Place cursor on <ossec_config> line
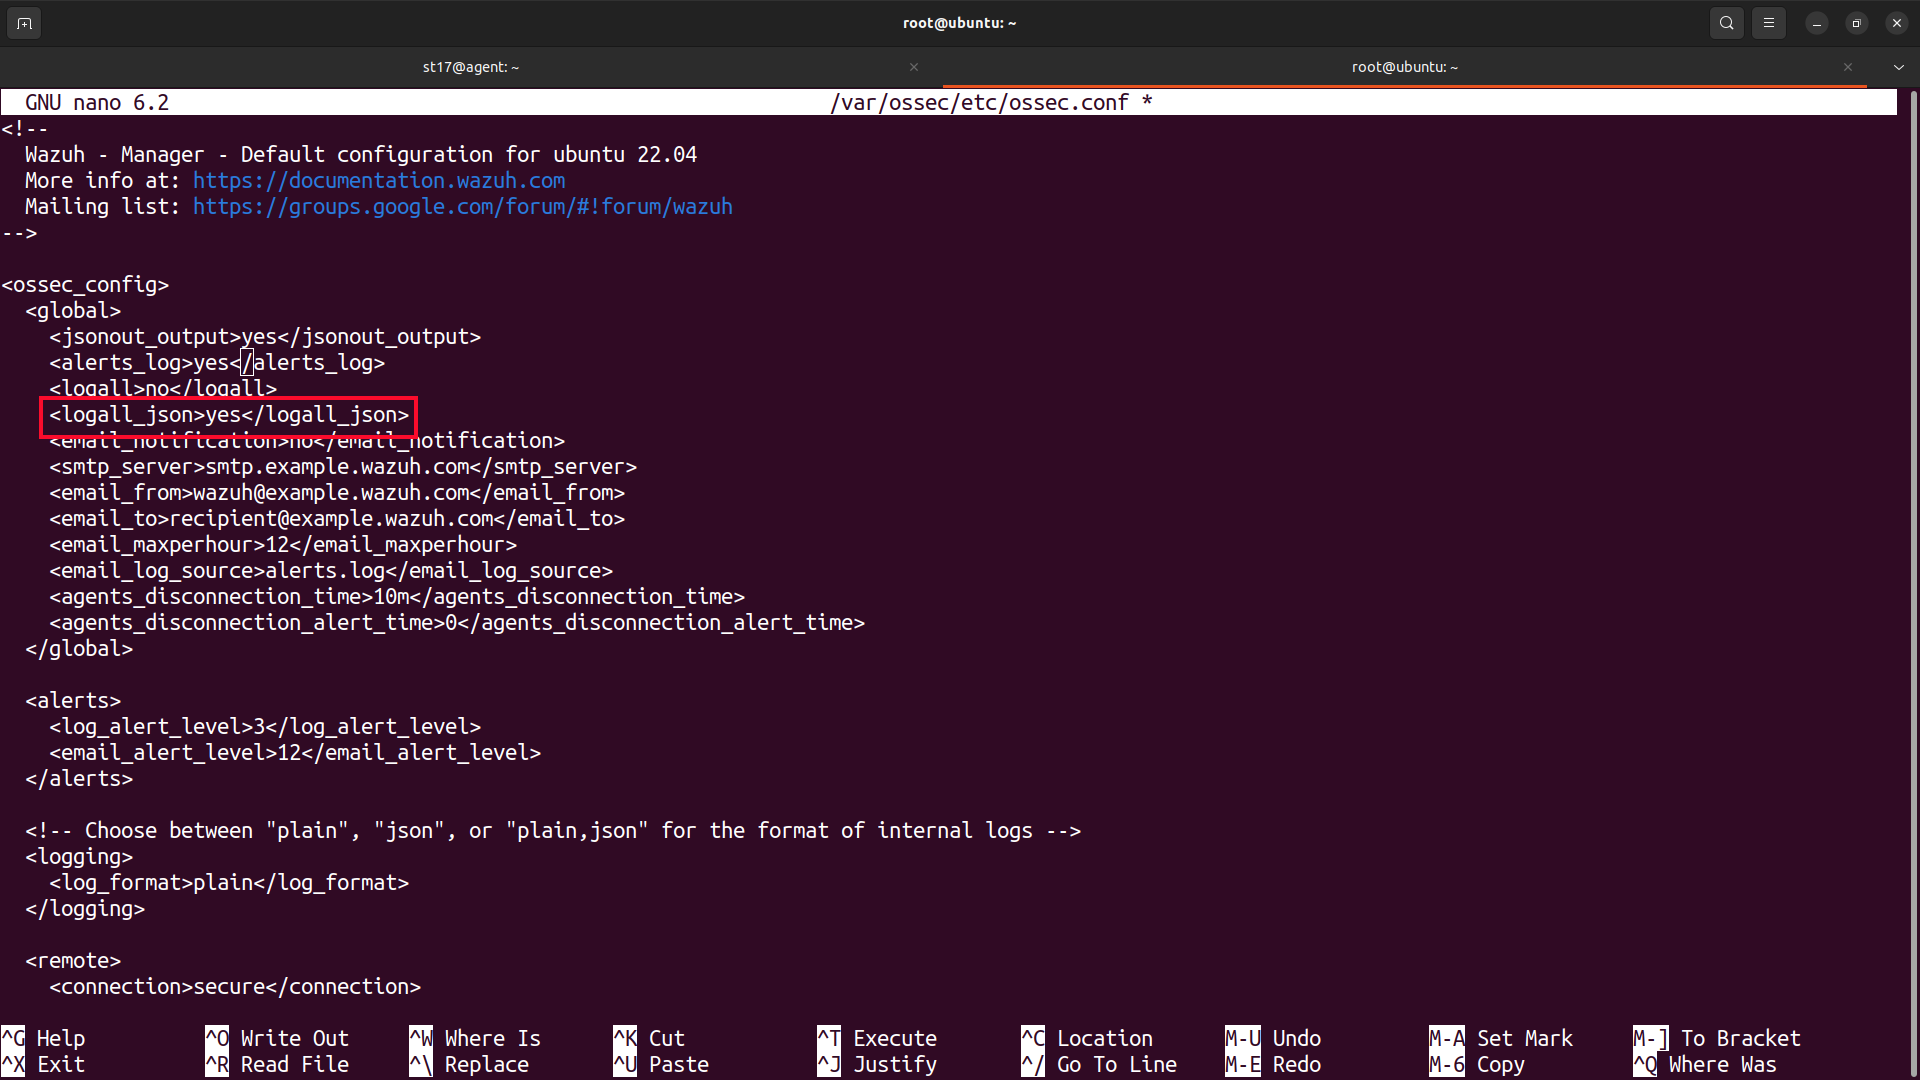 point(85,285)
